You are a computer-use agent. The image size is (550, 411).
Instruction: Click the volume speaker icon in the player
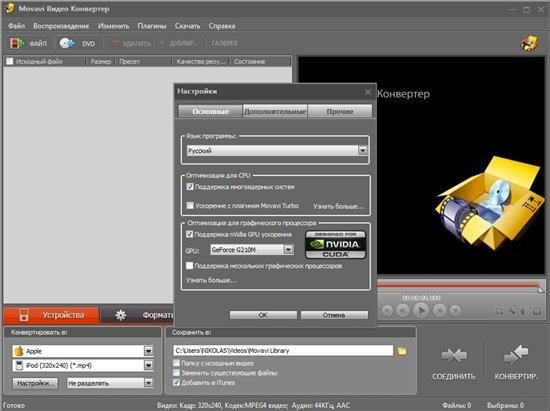pyautogui.click(x=524, y=311)
